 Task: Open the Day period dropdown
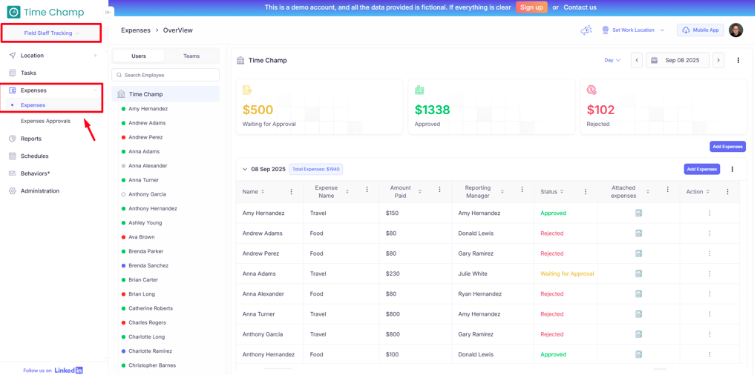pos(612,61)
